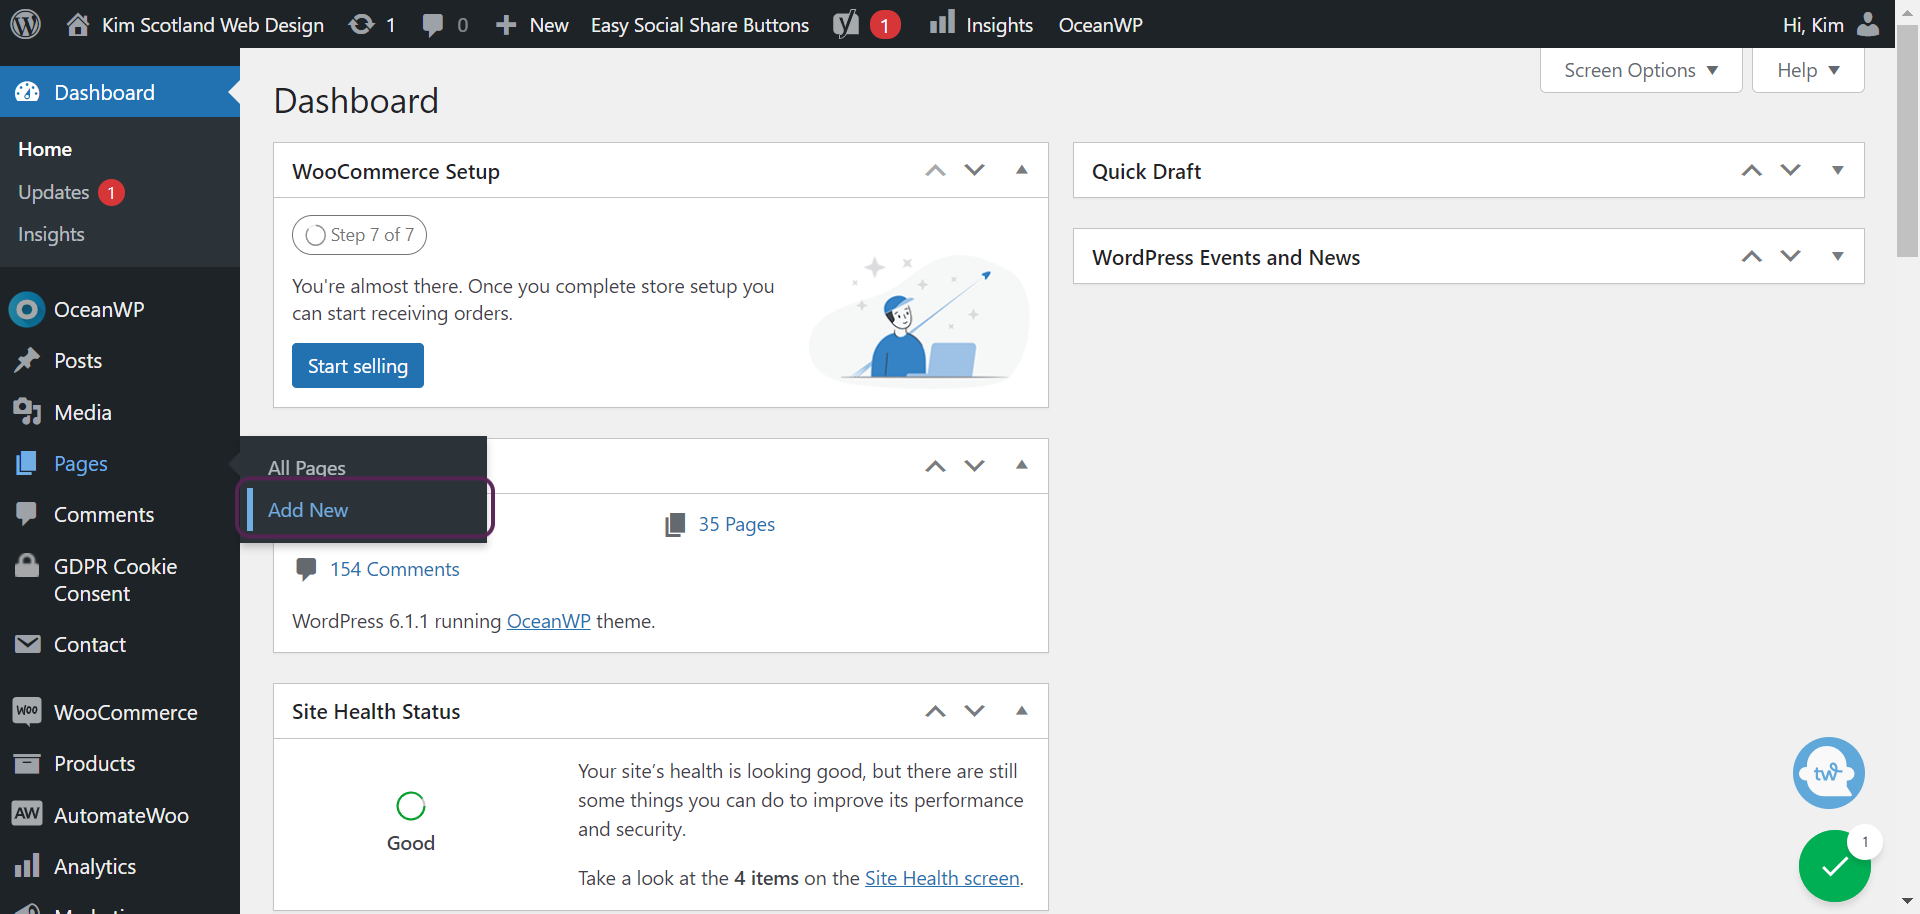The width and height of the screenshot is (1920, 914).
Task: Open OceanWP in the admin bar
Action: coord(1101,24)
